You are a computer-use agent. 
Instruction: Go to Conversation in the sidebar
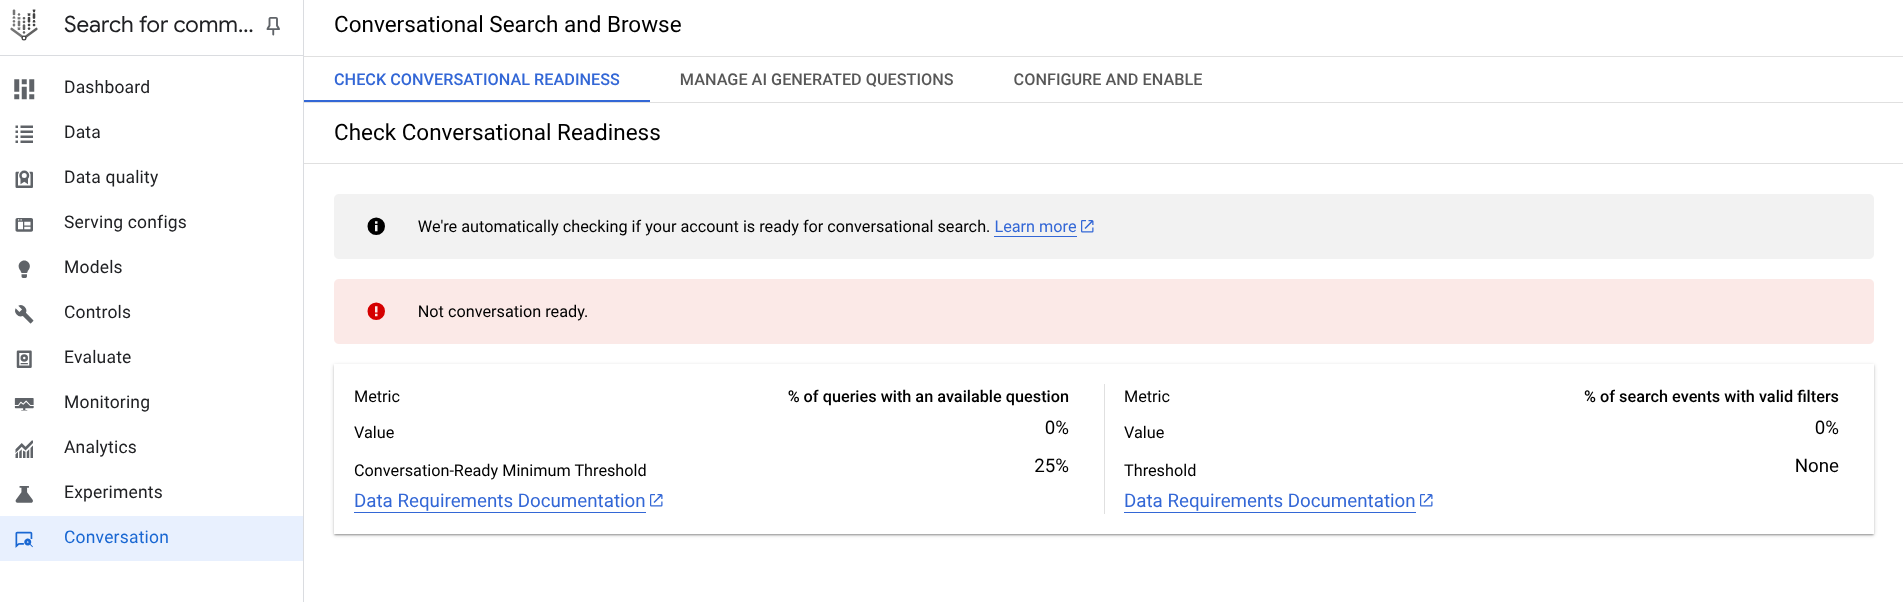point(116,538)
